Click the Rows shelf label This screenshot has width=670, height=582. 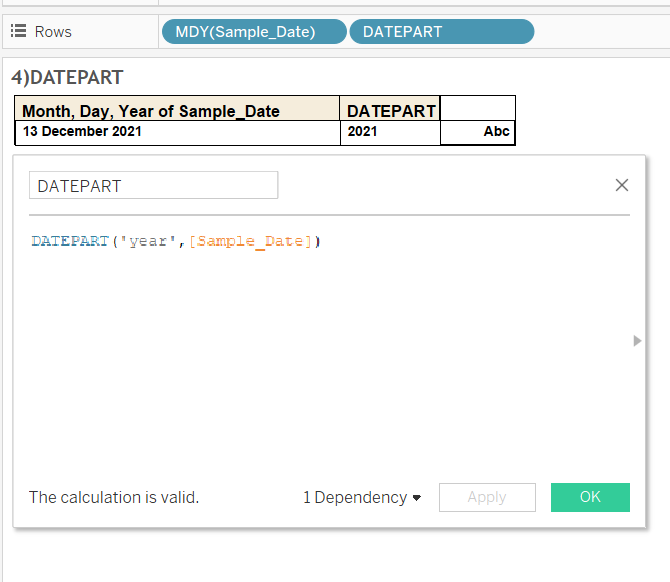pos(53,32)
